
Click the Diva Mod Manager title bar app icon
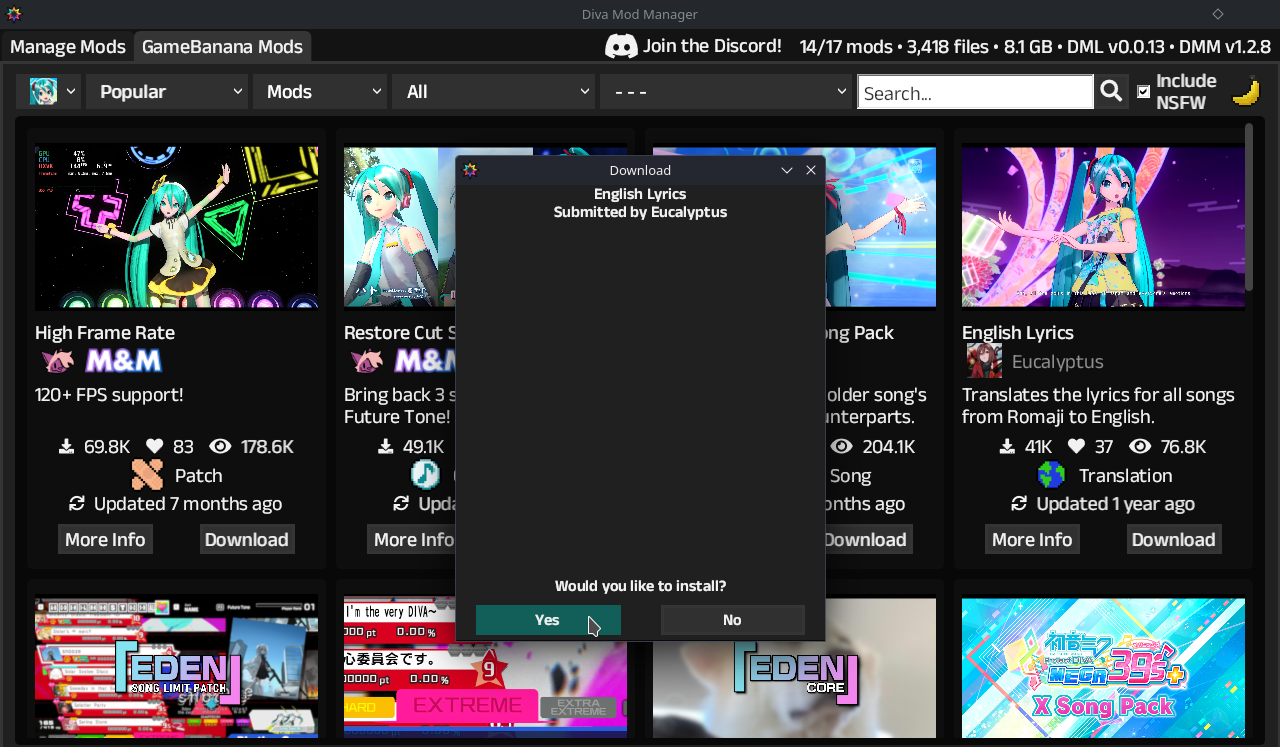[14, 14]
